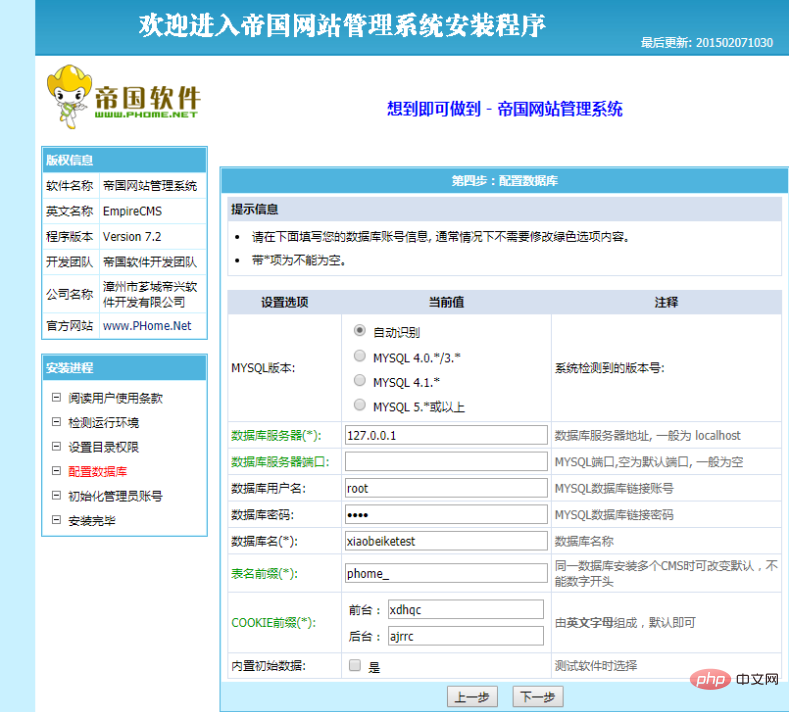Select the MYSQL 4.0.*/3.* radio button
789x712 pixels.
(x=360, y=356)
